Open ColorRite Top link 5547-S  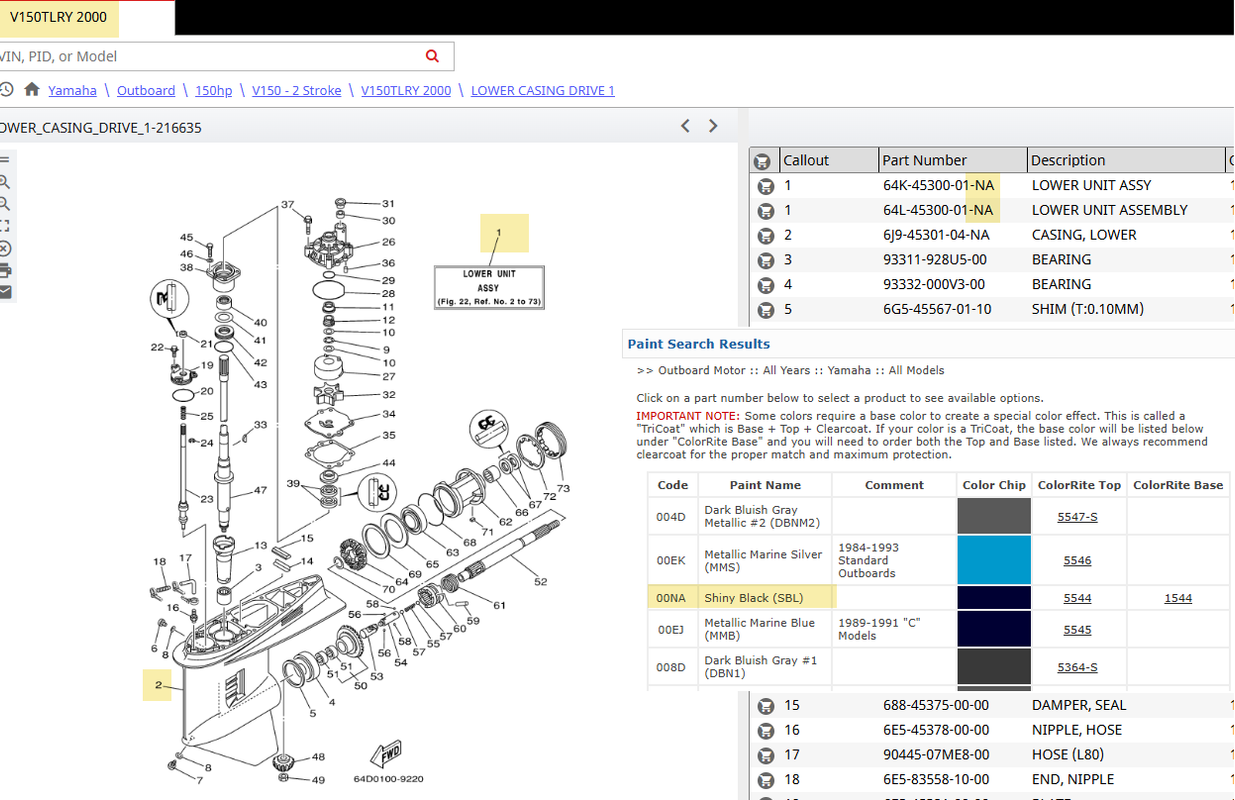coord(1077,517)
